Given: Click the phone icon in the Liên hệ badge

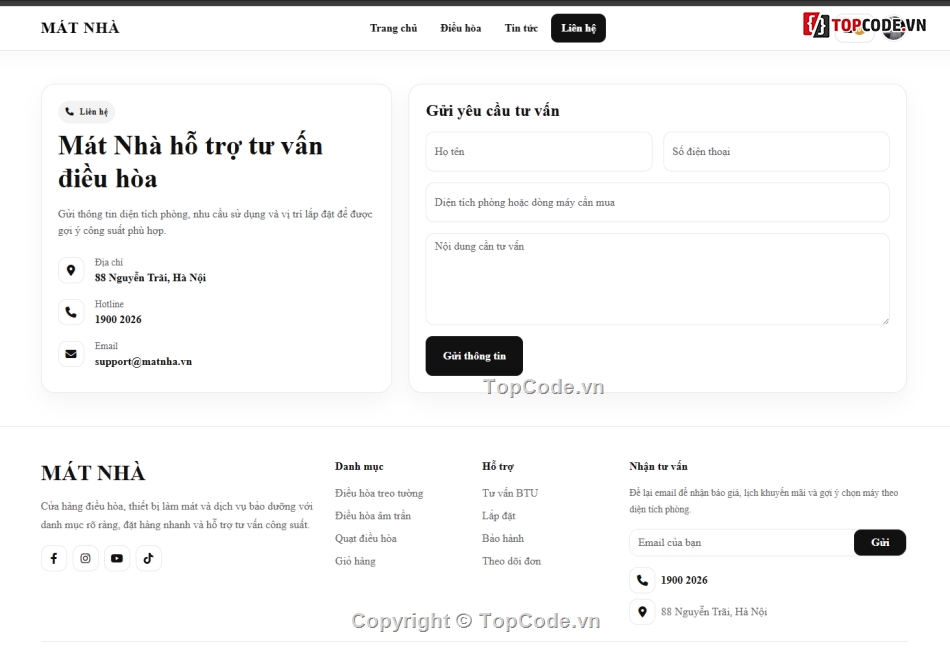Looking at the screenshot, I should (70, 111).
